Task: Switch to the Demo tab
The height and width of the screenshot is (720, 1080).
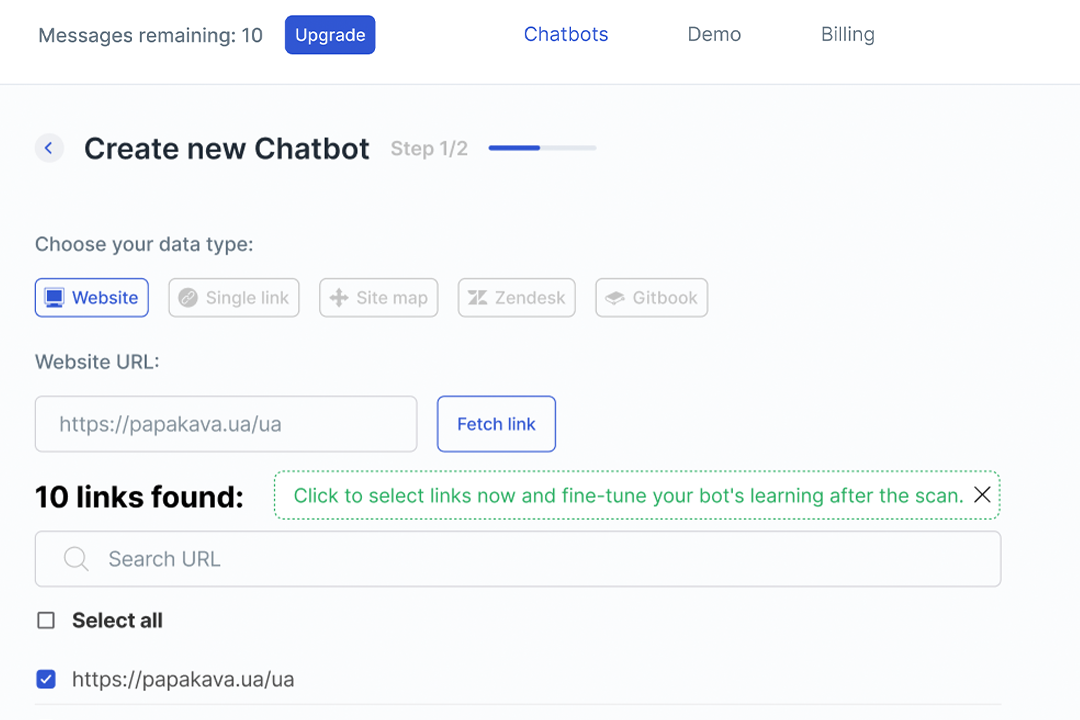Action: 714,34
